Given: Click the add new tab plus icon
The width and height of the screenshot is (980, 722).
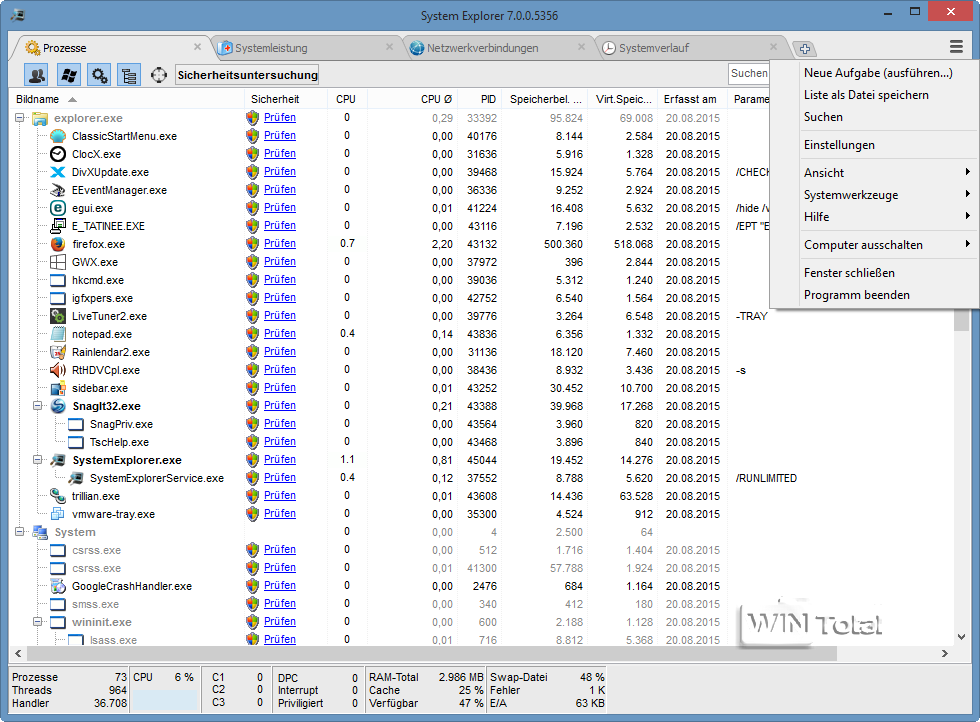Looking at the screenshot, I should [805, 49].
